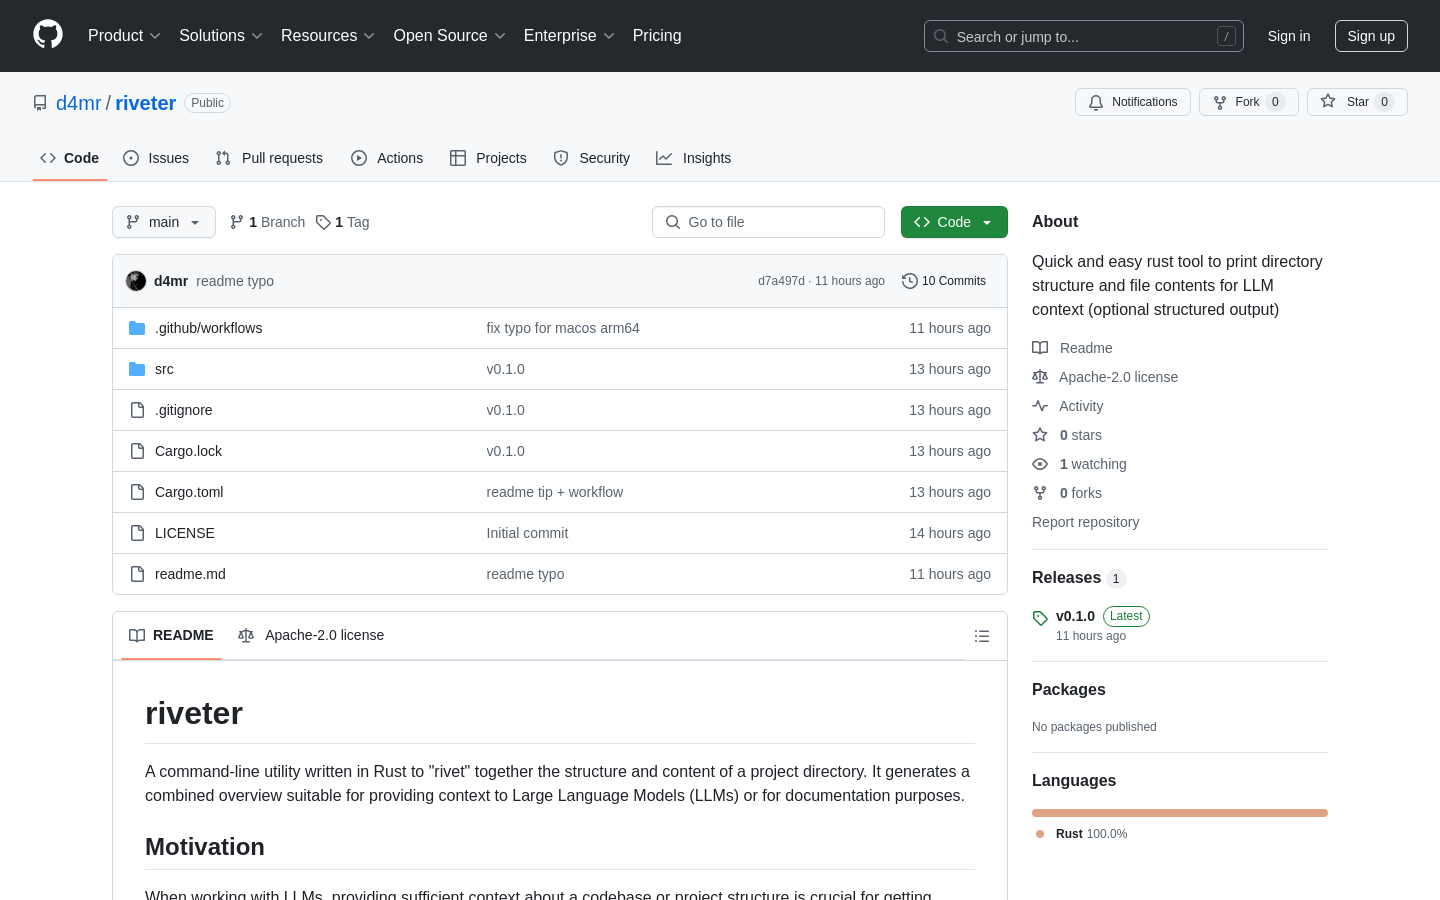Expand the Solutions dropdown

coord(221,36)
